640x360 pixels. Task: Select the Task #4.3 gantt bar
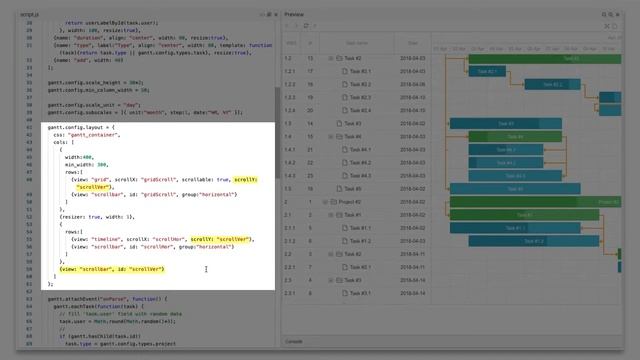point(515,176)
